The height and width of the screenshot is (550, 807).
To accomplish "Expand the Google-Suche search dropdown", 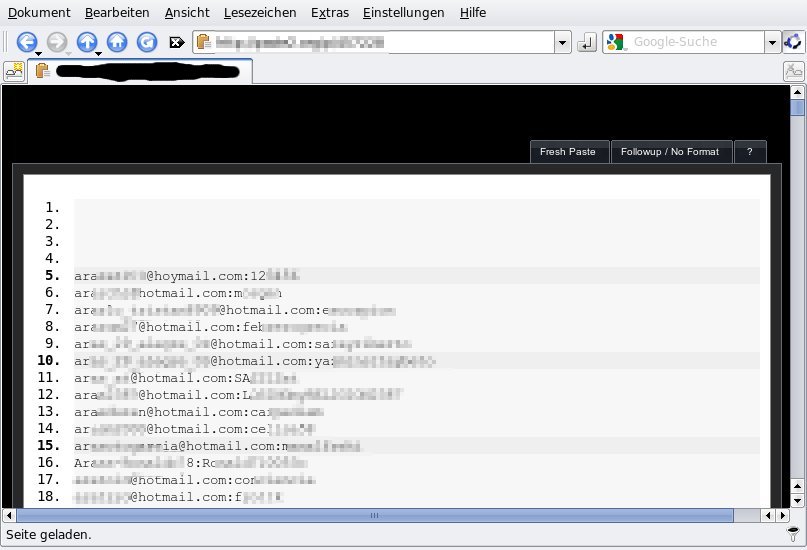I will 772,42.
